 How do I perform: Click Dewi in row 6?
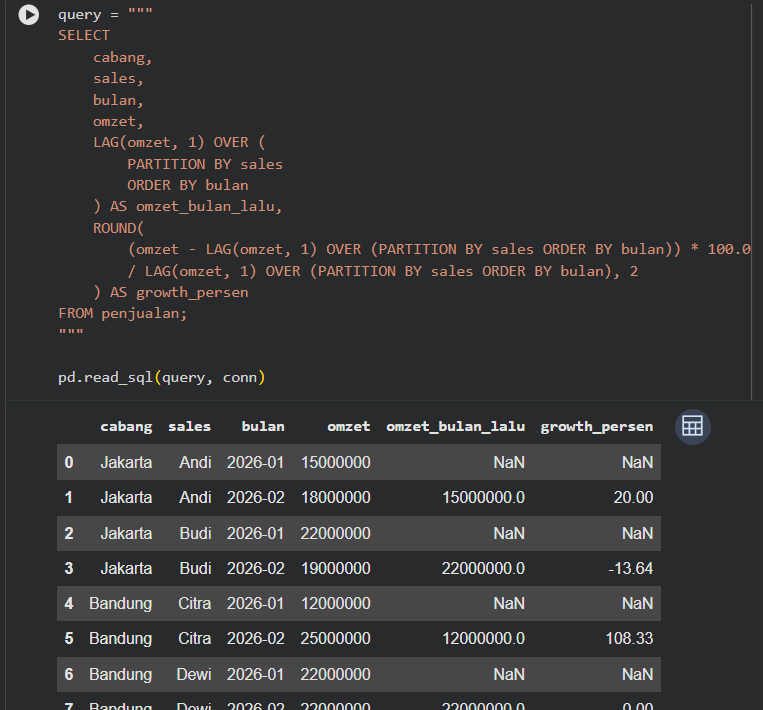click(x=194, y=674)
